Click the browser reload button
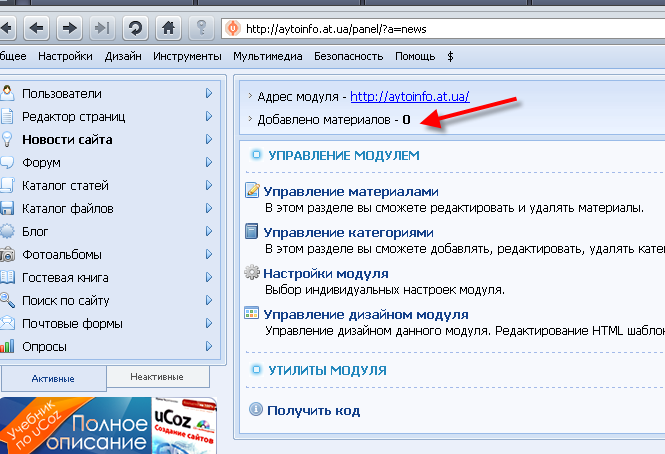This screenshot has height=454, width=665. pyautogui.click(x=135, y=28)
